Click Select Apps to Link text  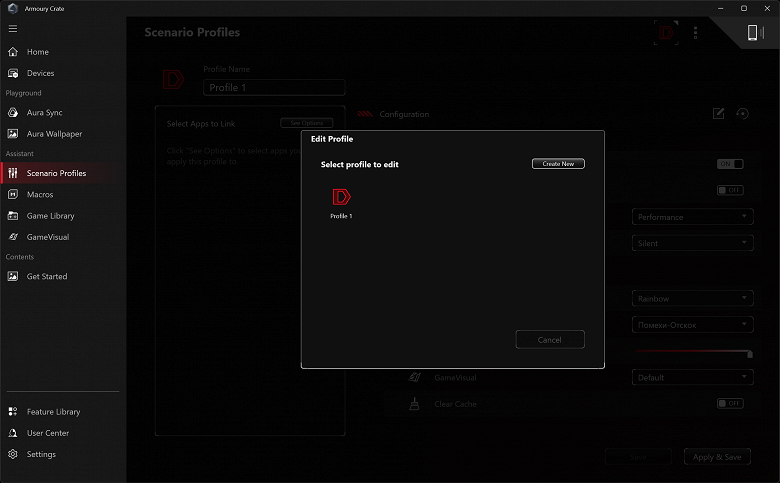(201, 124)
